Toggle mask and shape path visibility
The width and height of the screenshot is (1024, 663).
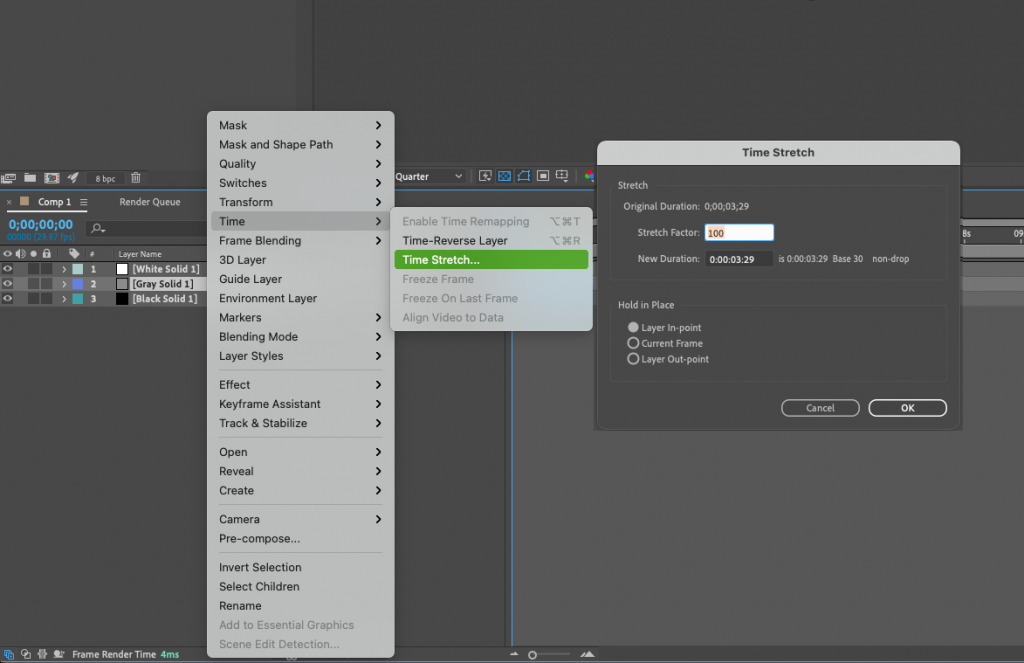coord(523,176)
